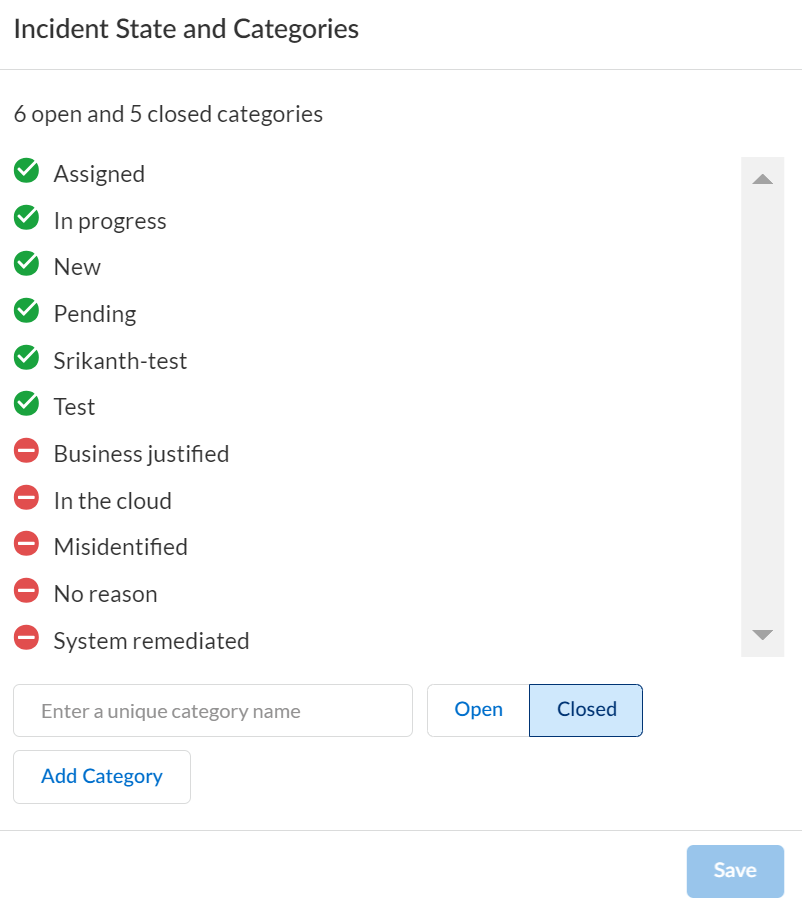This screenshot has width=802, height=908.
Task: Select the Srikanth-test category label
Action: (120, 361)
